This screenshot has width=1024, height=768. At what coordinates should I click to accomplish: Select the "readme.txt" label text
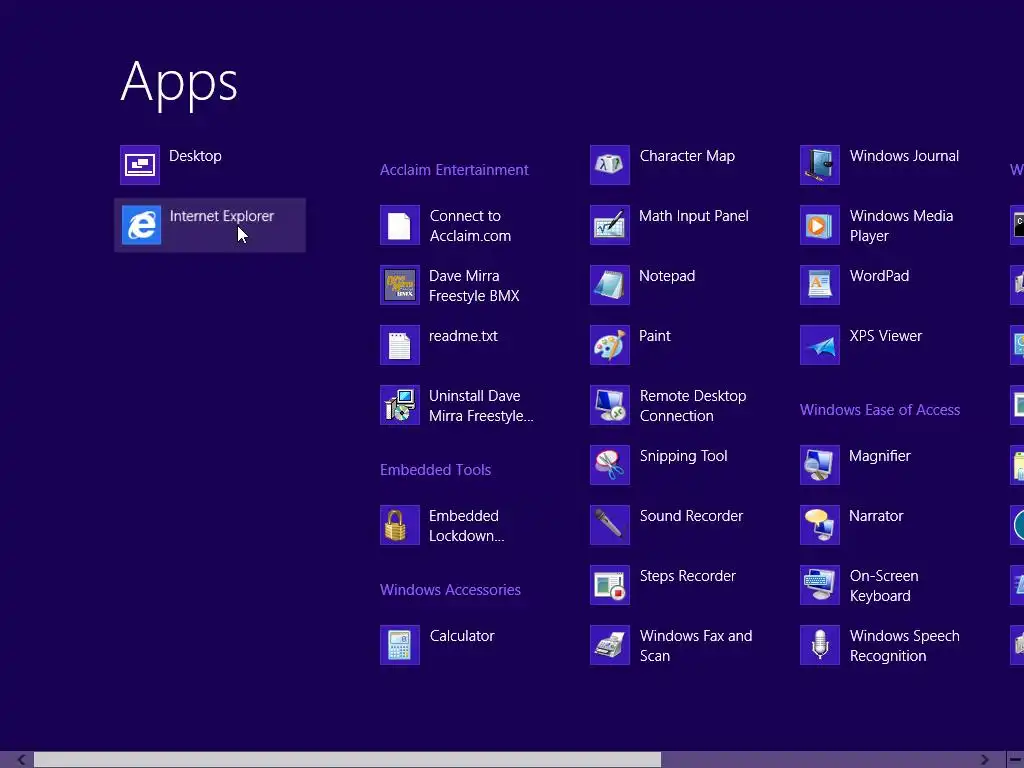point(463,336)
